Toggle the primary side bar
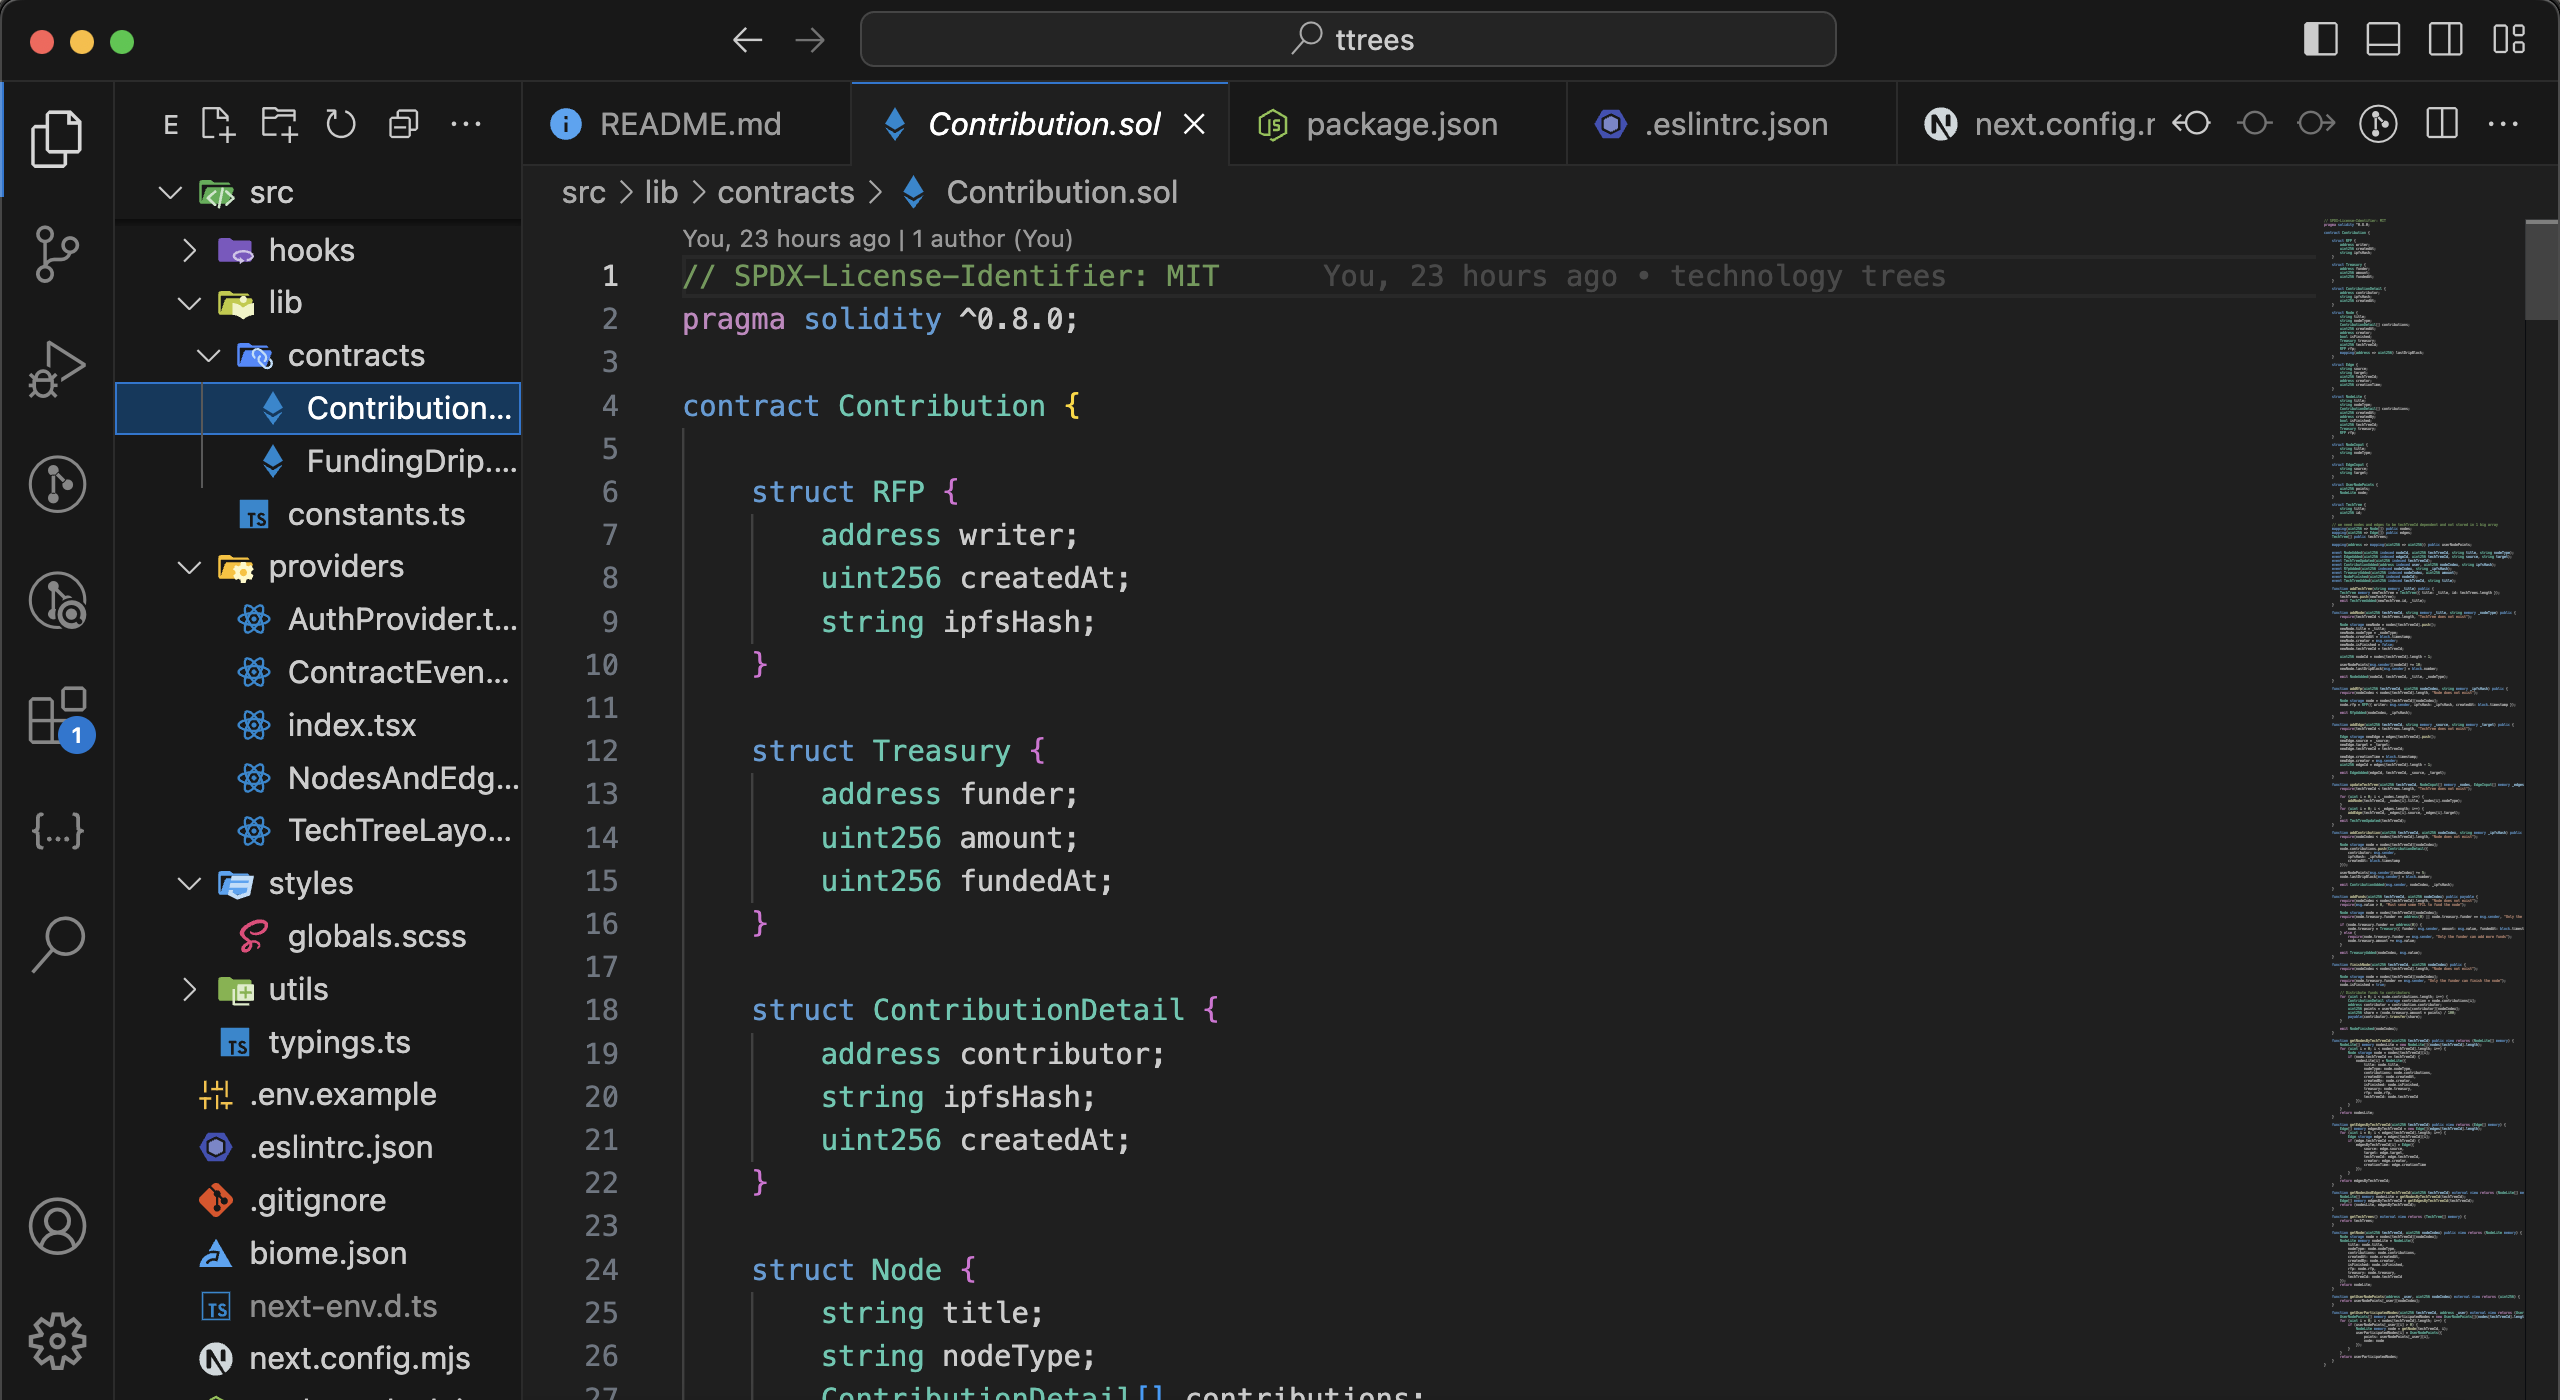Image resolution: width=2560 pixels, height=1400 pixels. (x=2320, y=40)
